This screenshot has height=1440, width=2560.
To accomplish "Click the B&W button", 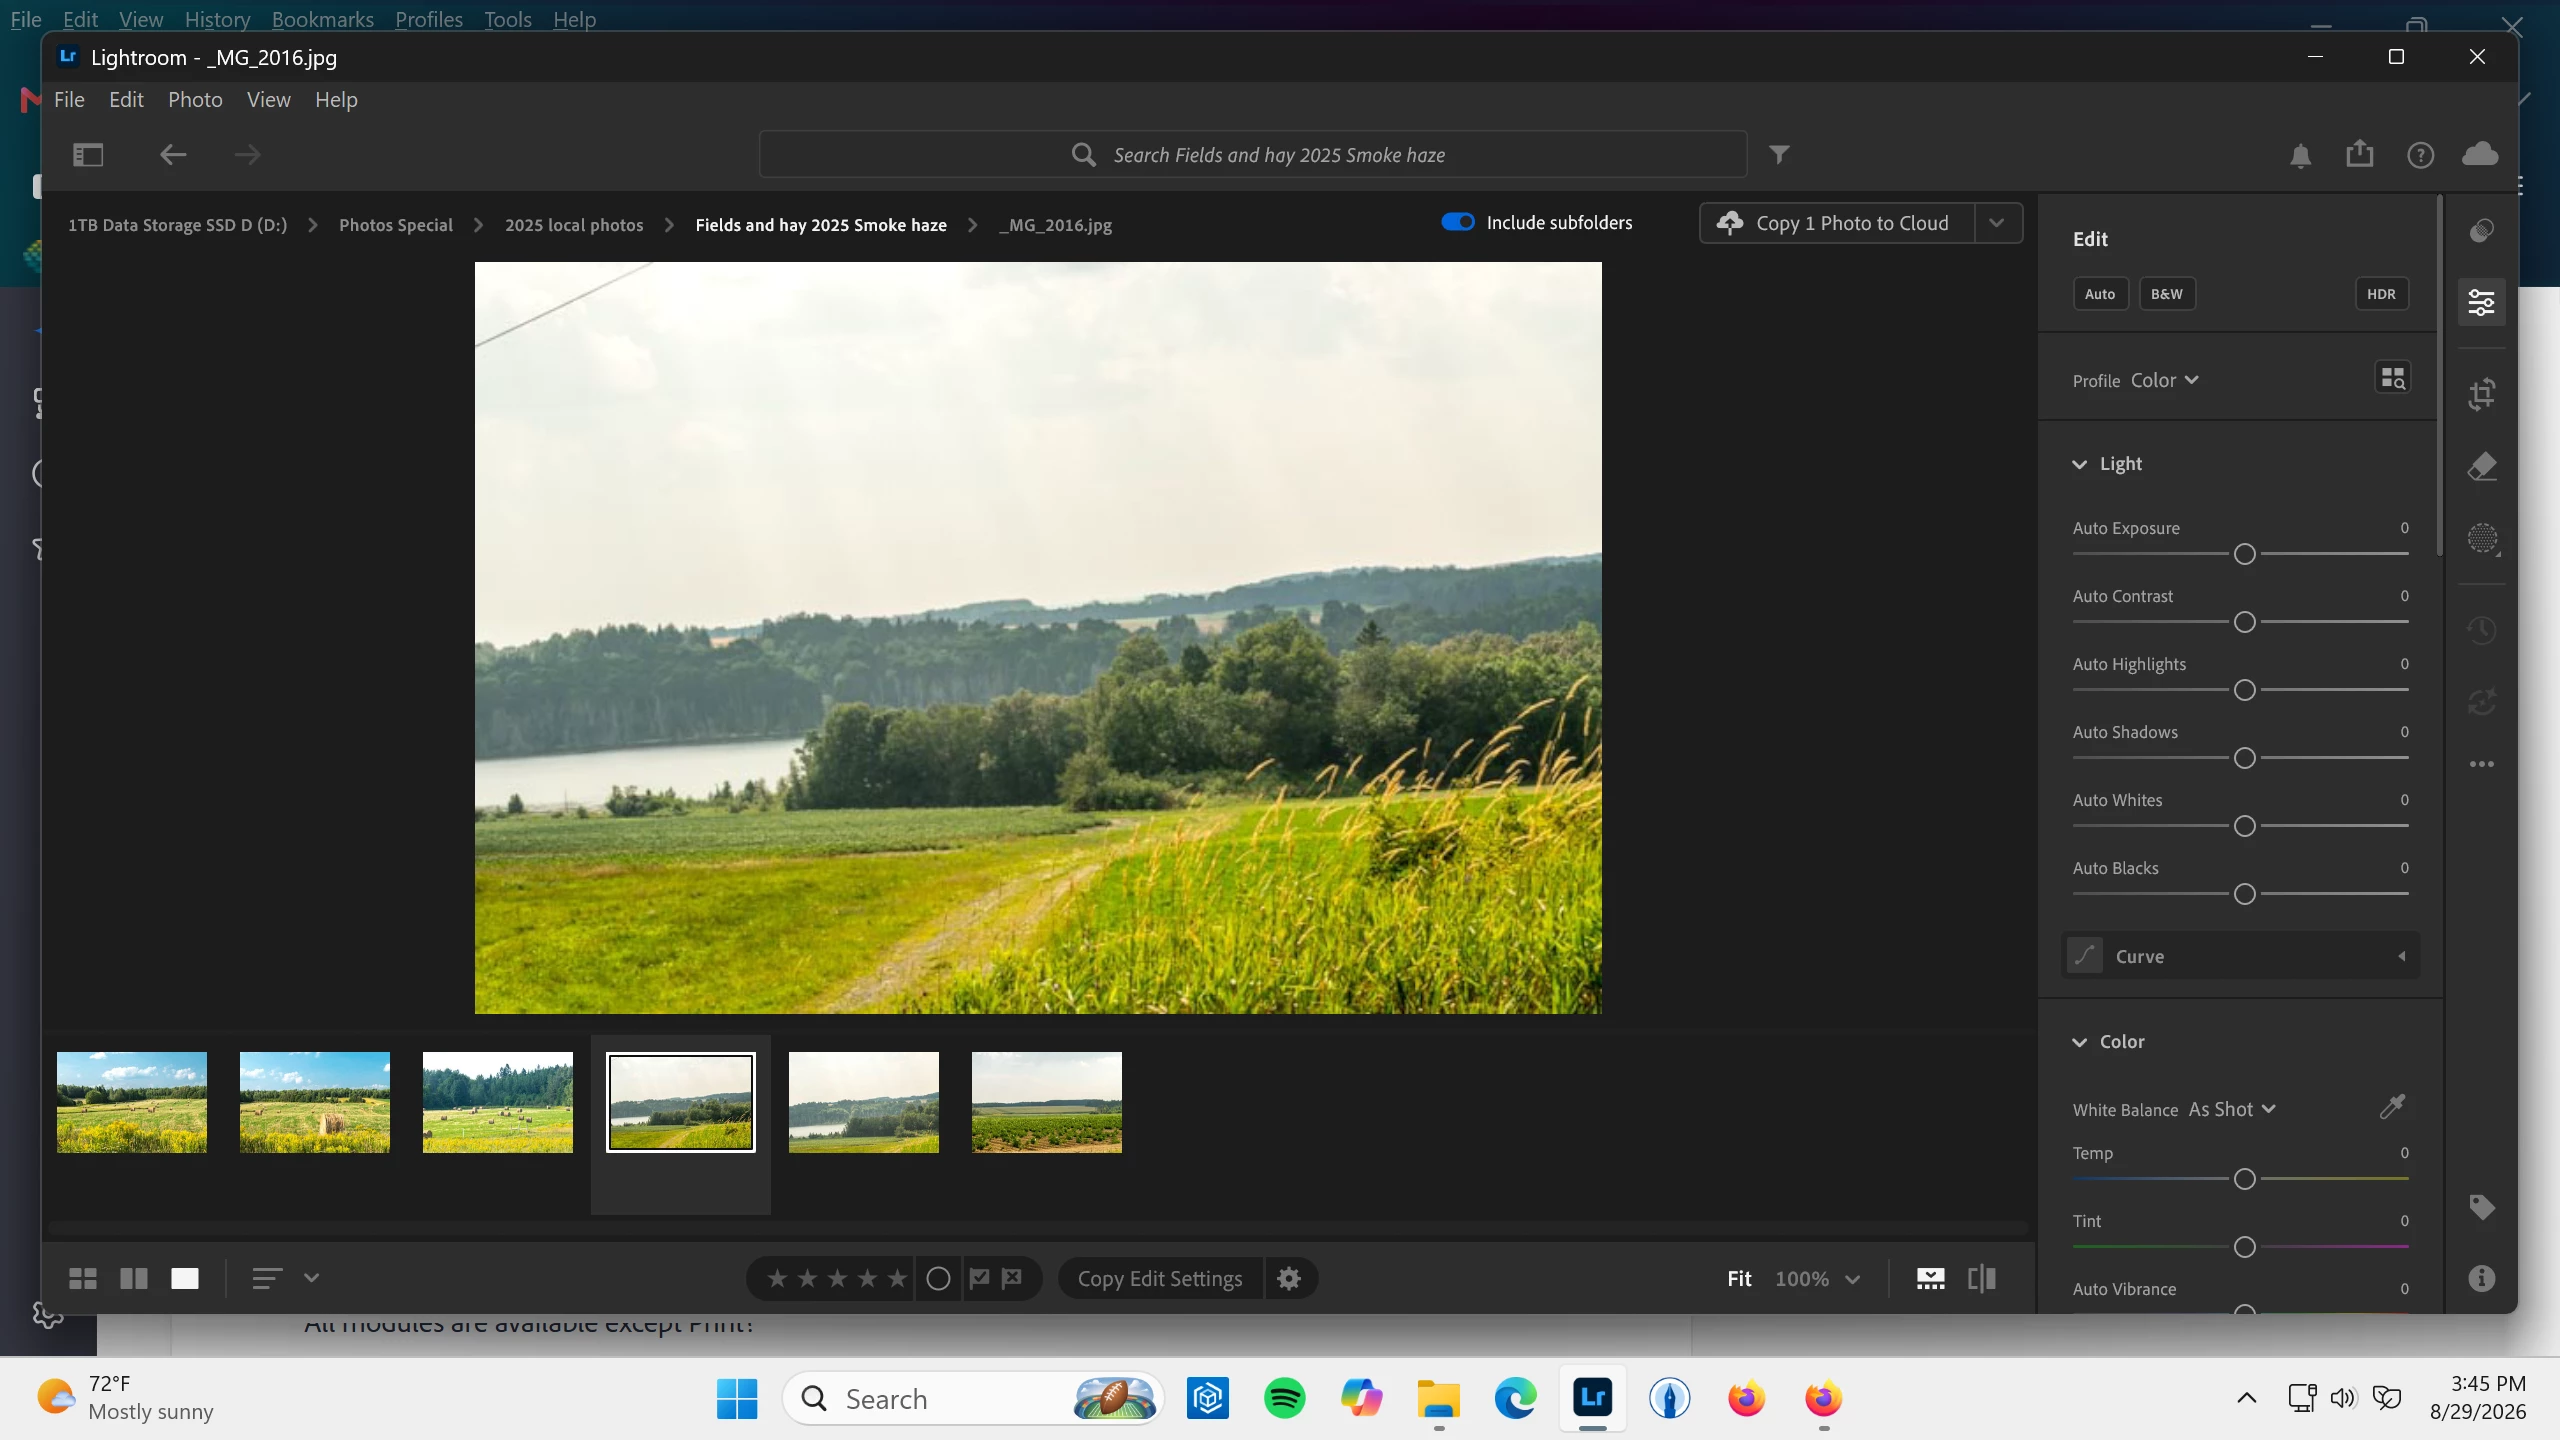I will [2167, 294].
